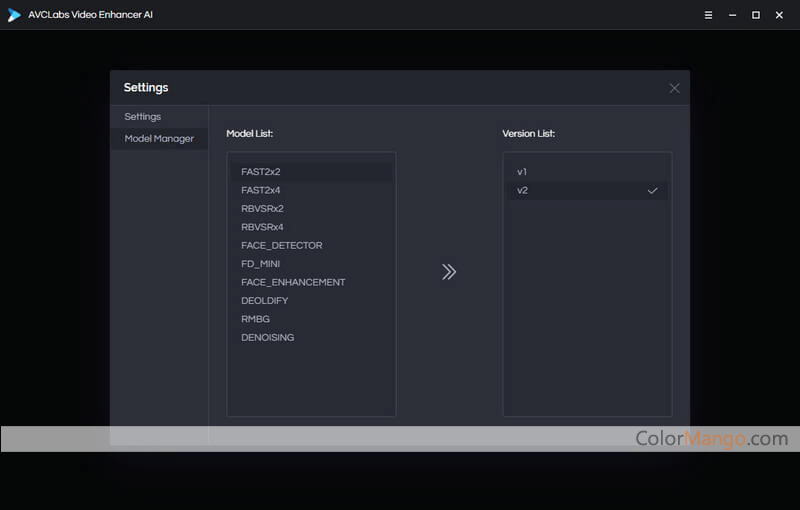Minimize the AVCLabs window
The width and height of the screenshot is (800, 510).
732,15
